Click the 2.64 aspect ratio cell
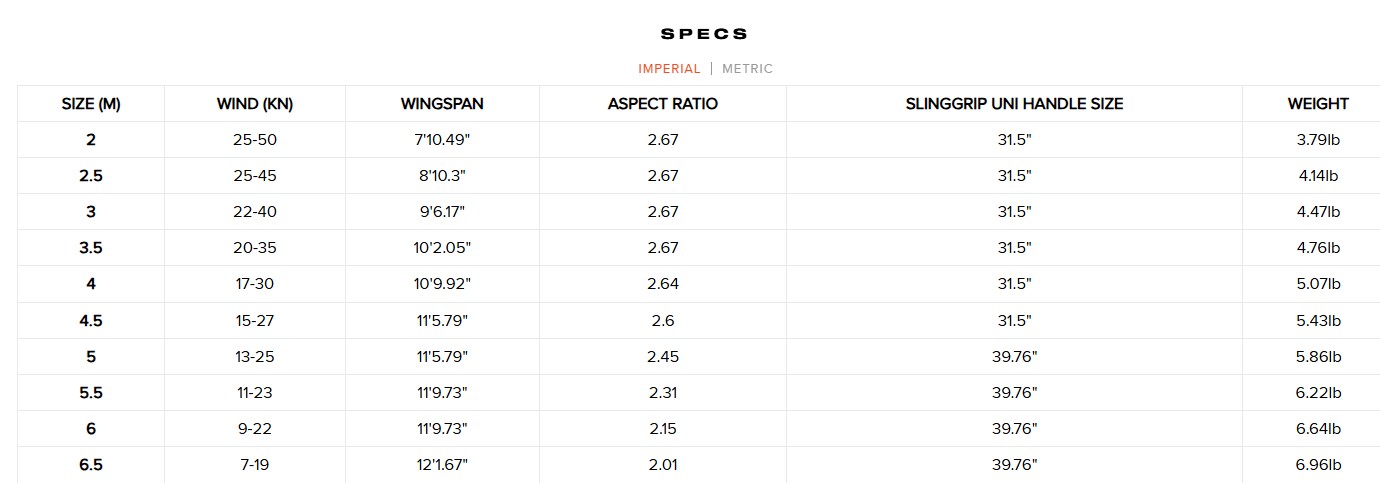The width and height of the screenshot is (1380, 483). 663,284
